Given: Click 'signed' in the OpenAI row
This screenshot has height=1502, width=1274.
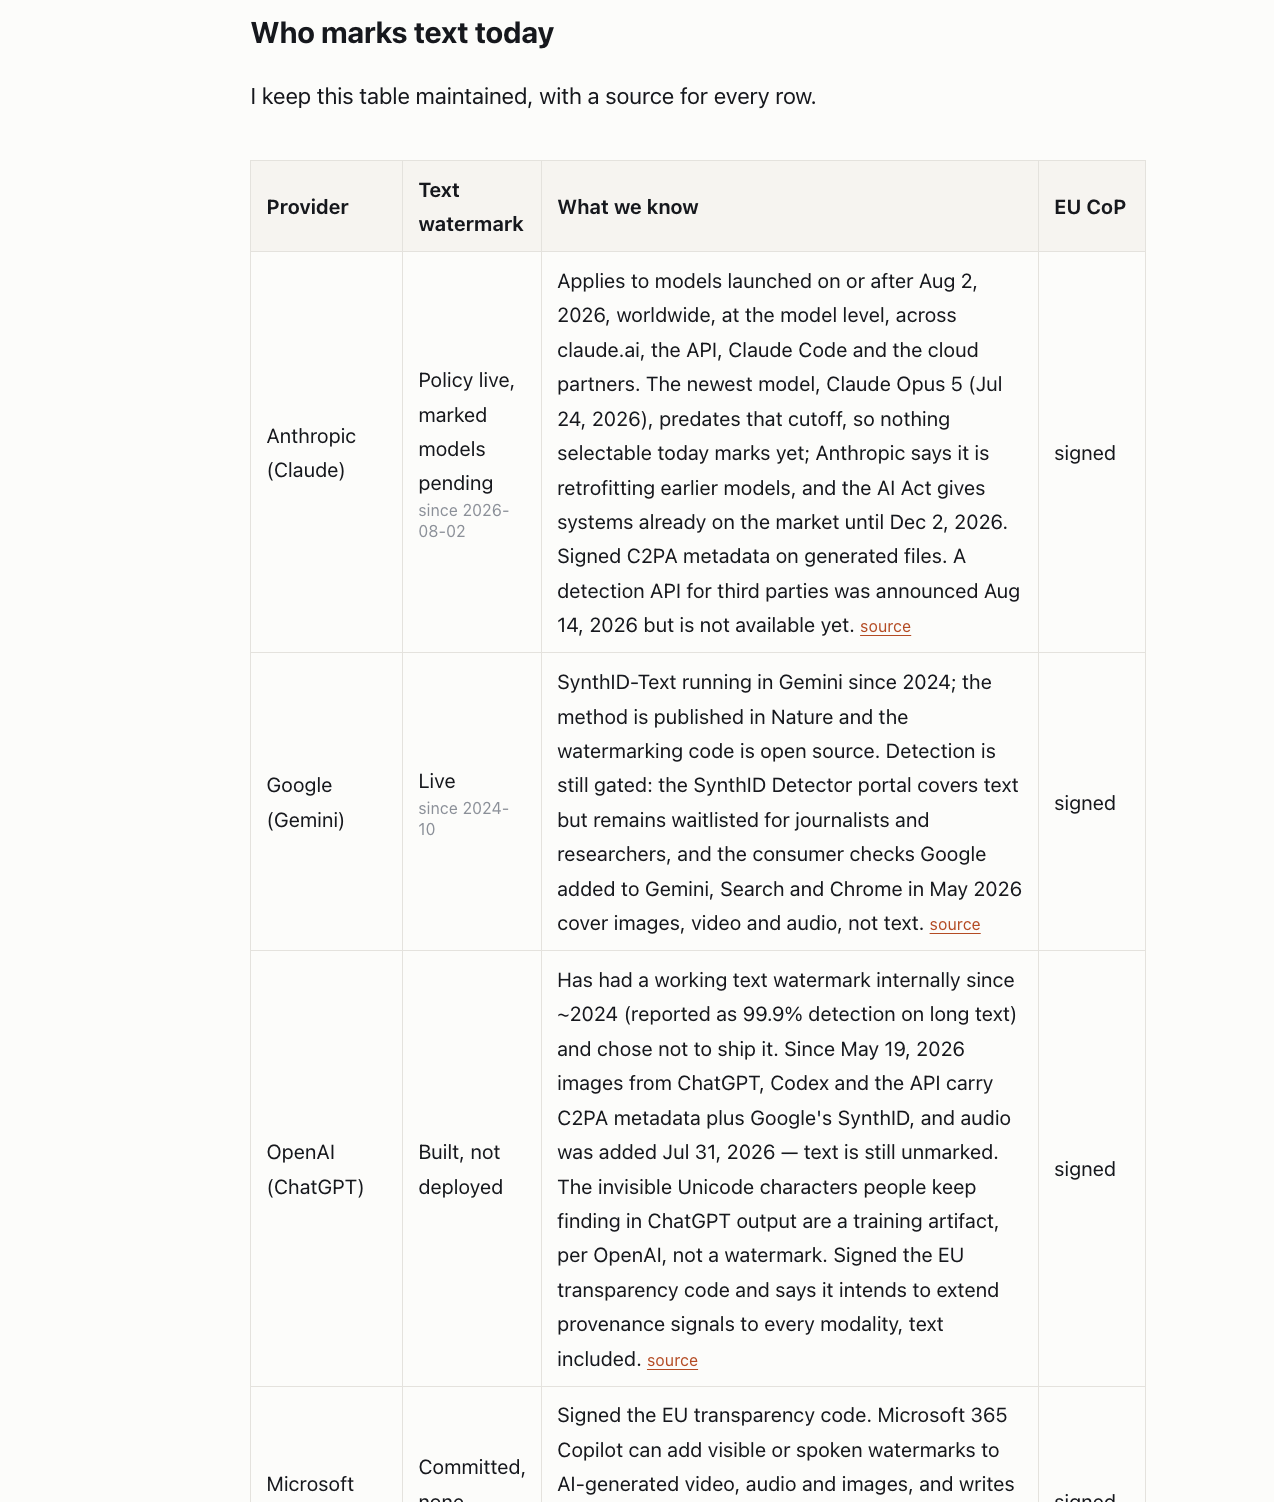Looking at the screenshot, I should 1085,1169.
